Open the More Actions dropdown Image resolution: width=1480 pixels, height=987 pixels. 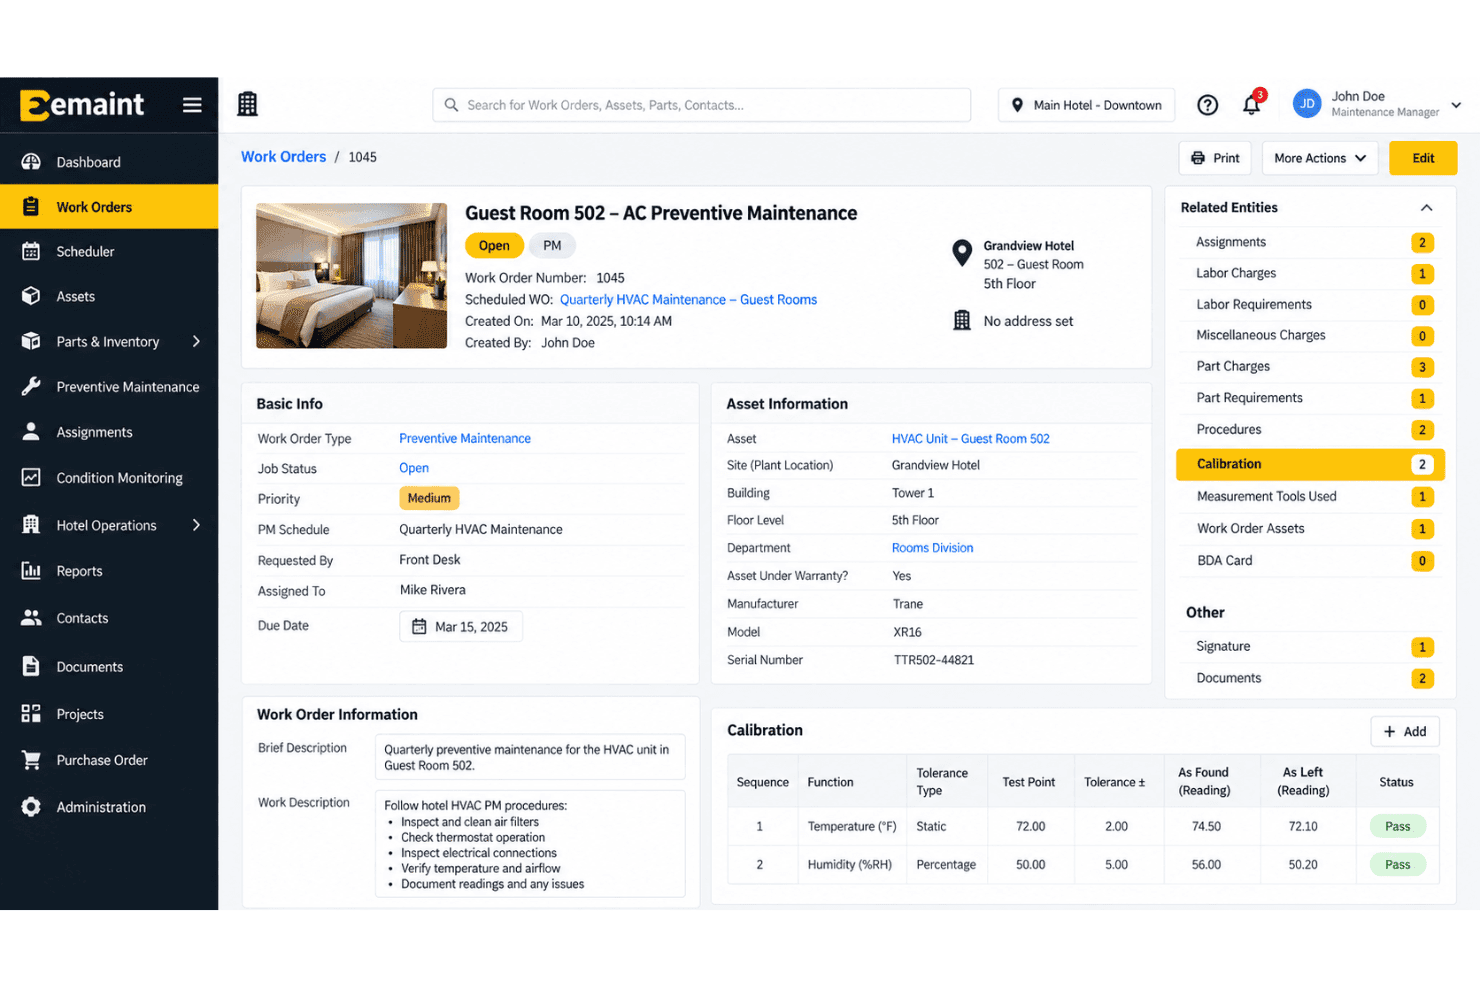1320,158
